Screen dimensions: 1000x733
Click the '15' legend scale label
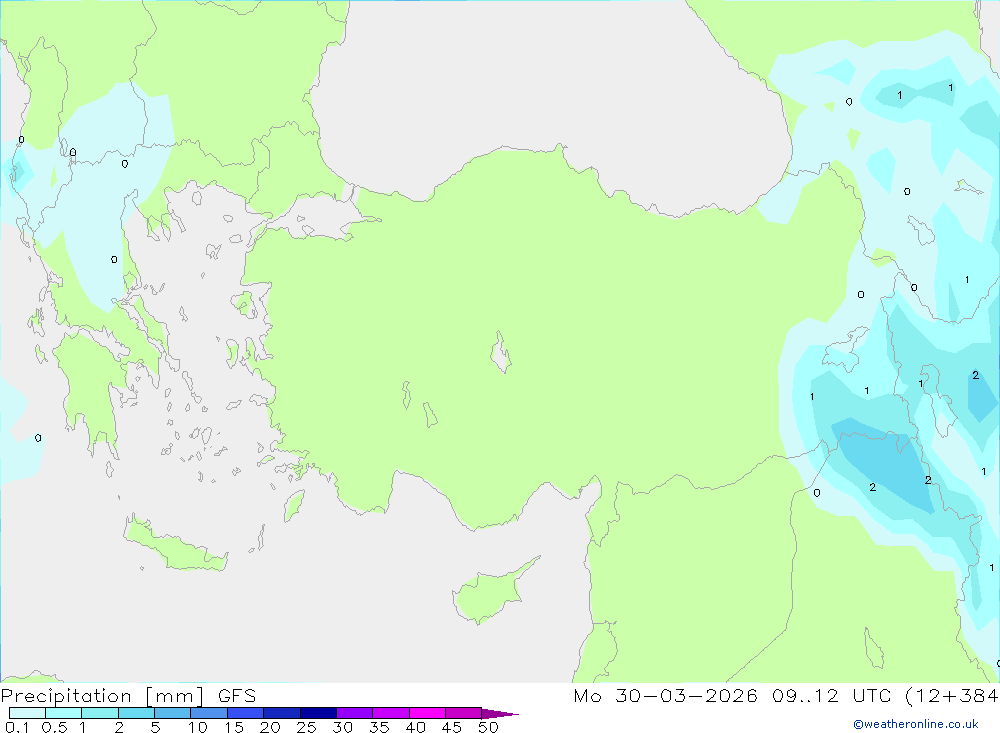click(234, 727)
